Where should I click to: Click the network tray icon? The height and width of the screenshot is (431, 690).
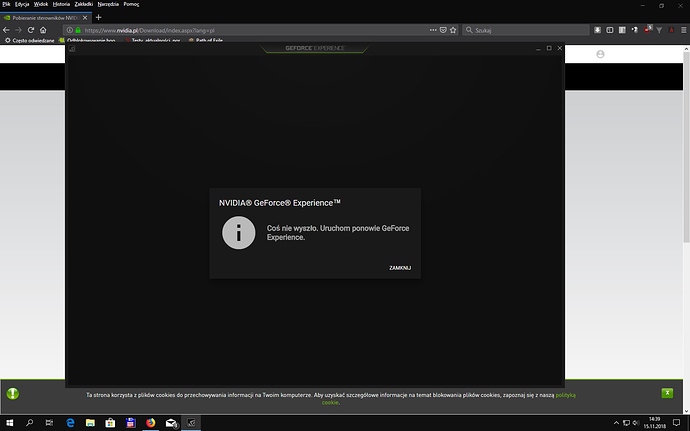point(626,423)
